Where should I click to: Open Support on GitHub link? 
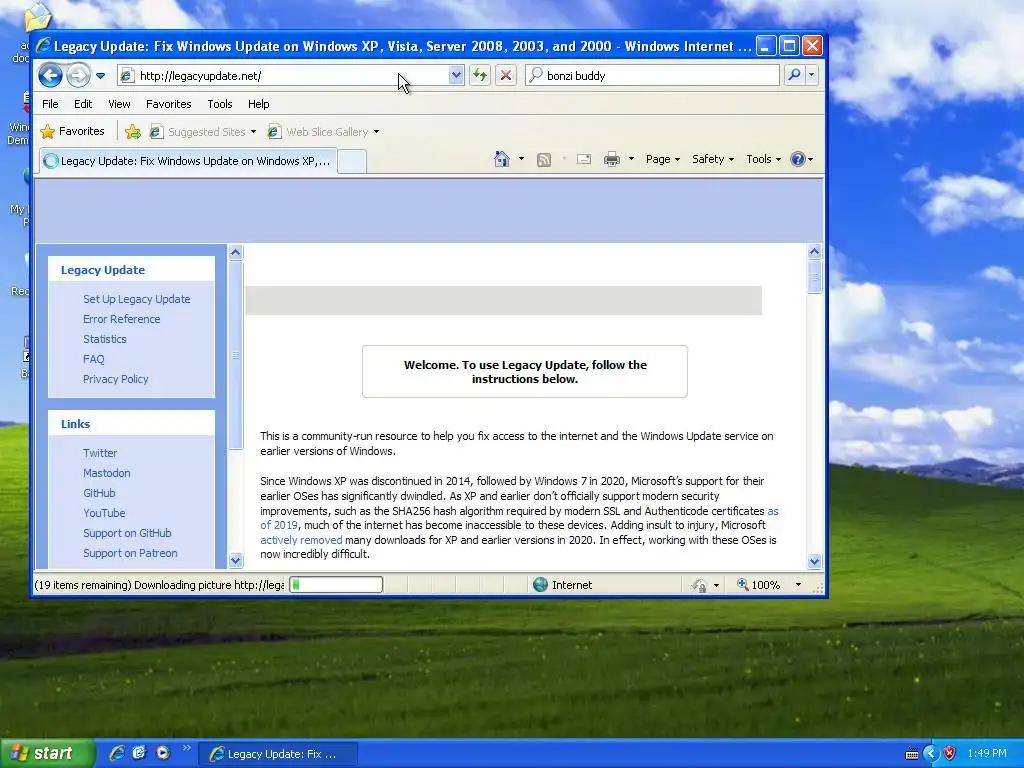(x=127, y=534)
